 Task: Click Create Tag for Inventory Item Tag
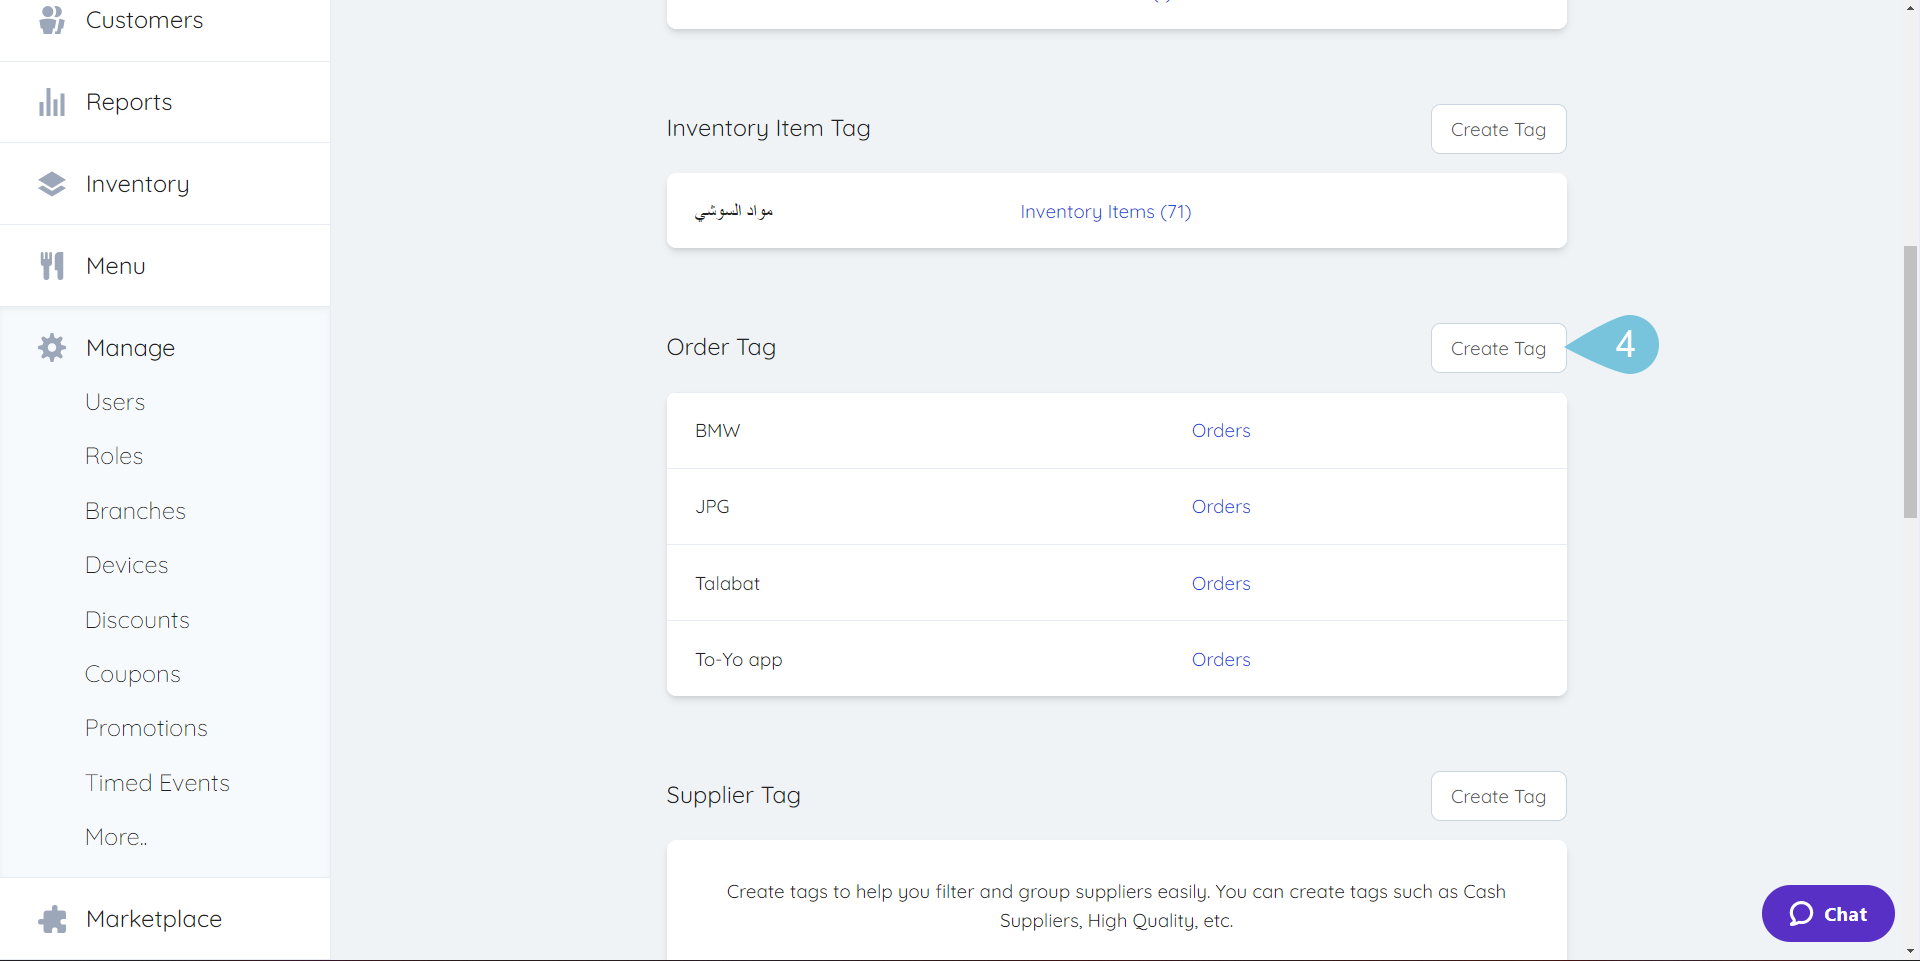point(1498,129)
